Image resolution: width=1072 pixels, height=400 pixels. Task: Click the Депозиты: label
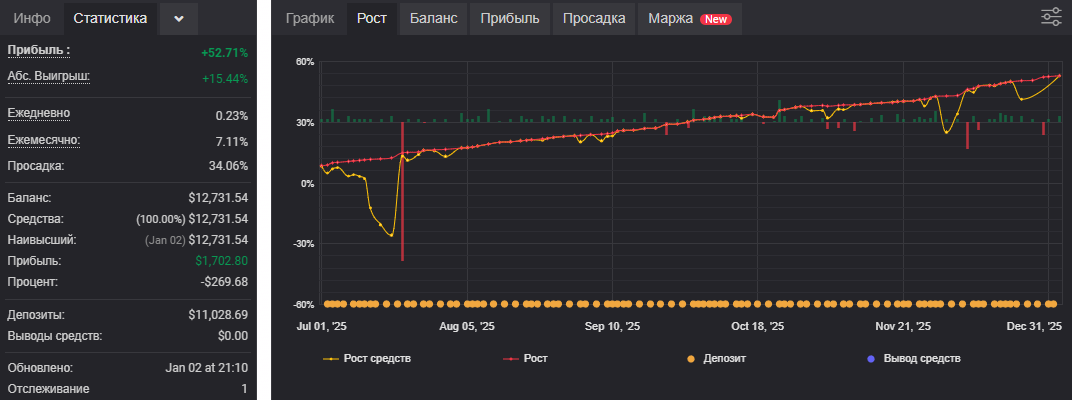[x=36, y=315]
